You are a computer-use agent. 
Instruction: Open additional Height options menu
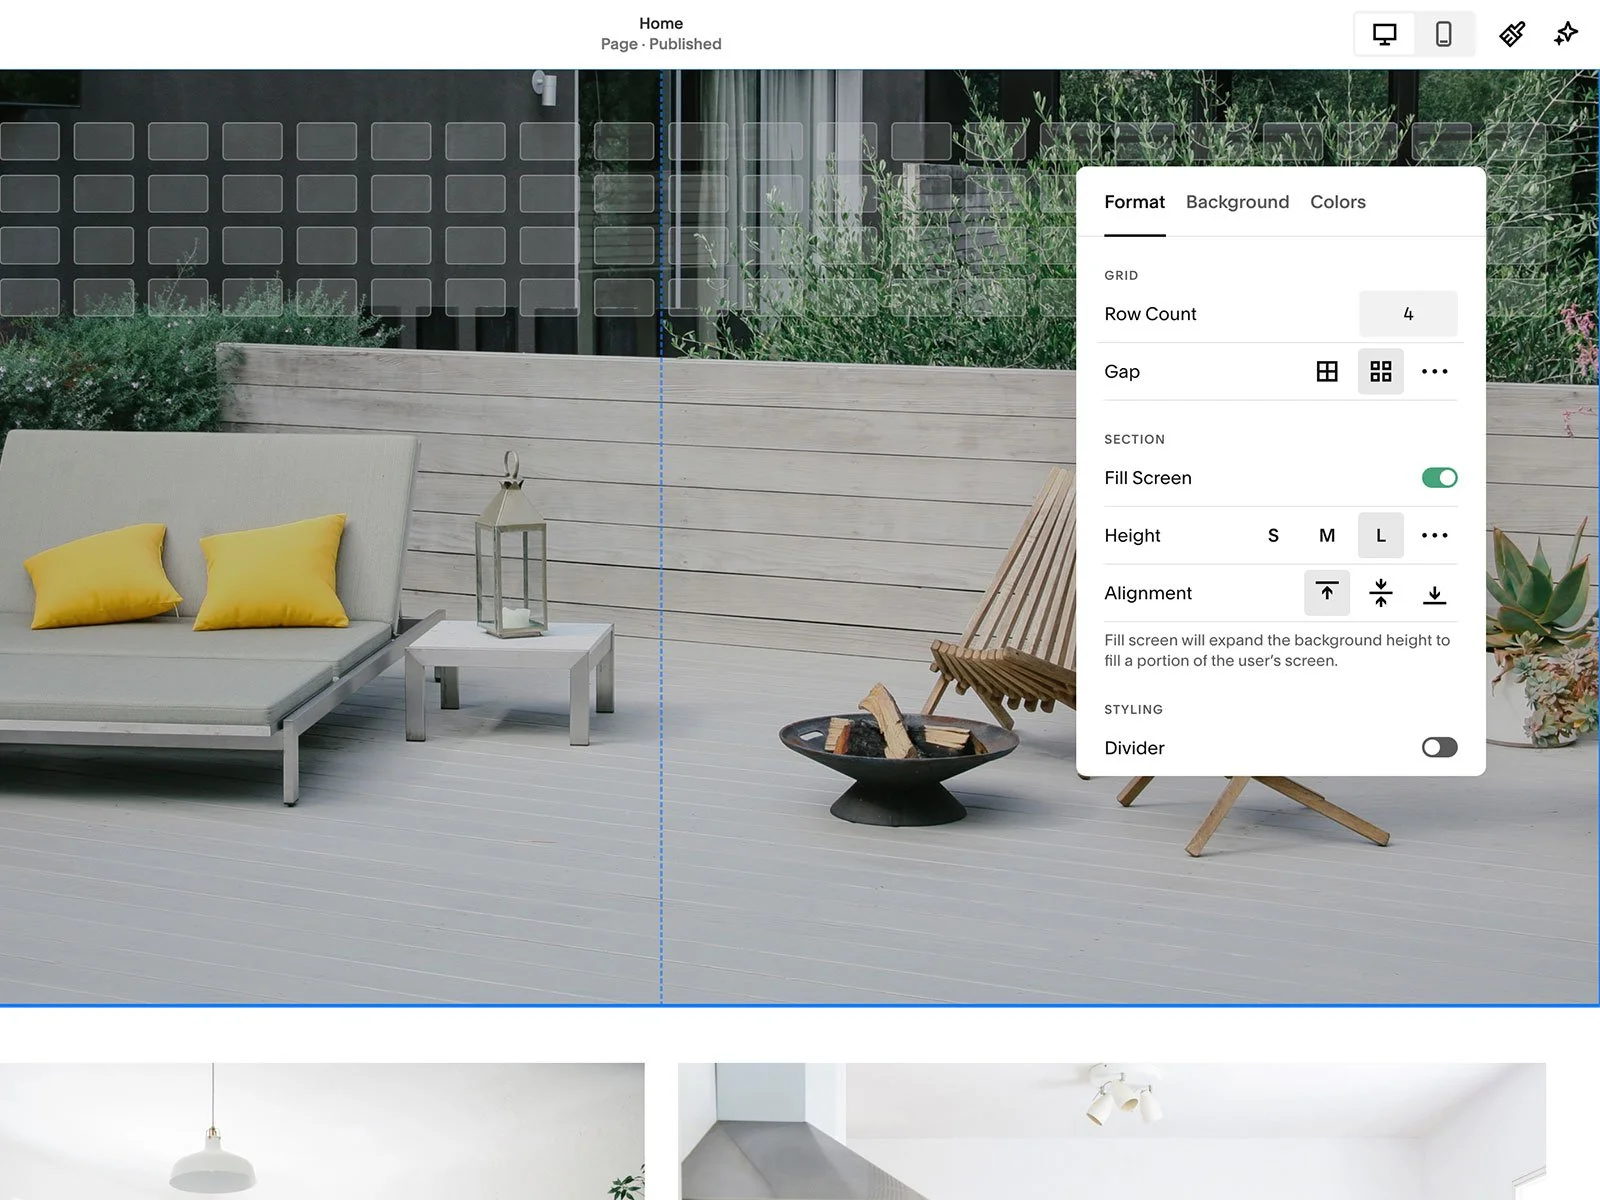point(1436,535)
